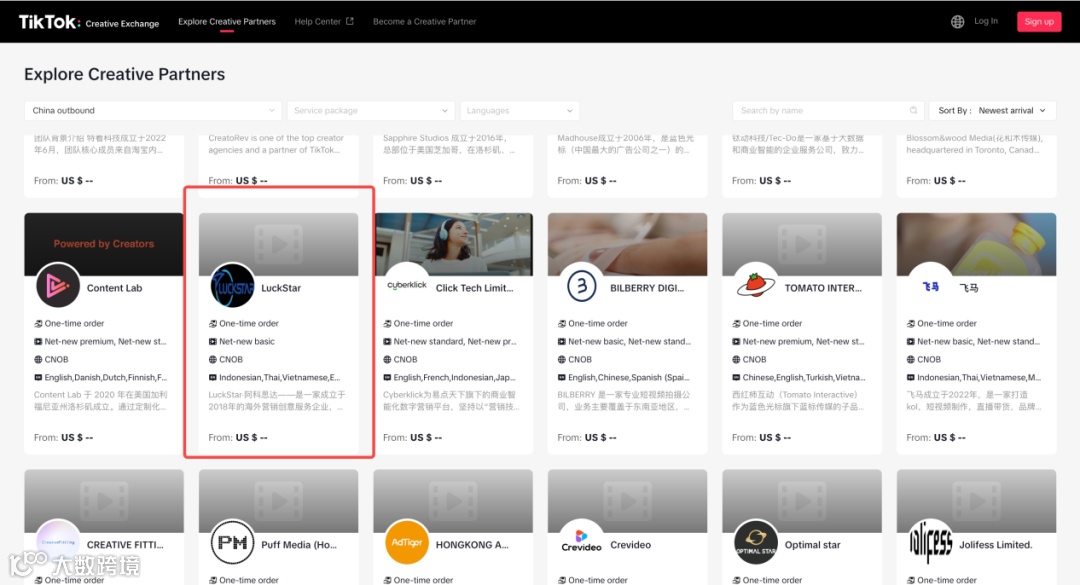Image resolution: width=1080 pixels, height=585 pixels.
Task: Open Sort By Newest arrival dropdown
Action: (x=993, y=110)
